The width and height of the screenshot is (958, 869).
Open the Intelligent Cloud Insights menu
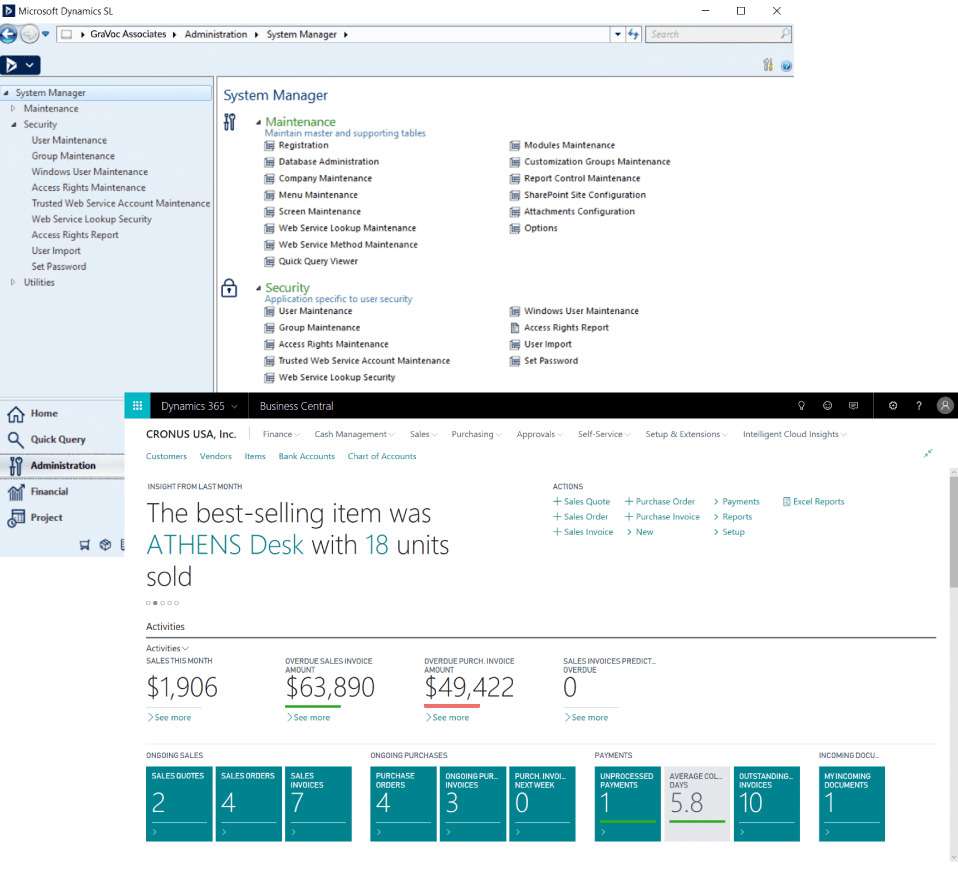point(794,434)
